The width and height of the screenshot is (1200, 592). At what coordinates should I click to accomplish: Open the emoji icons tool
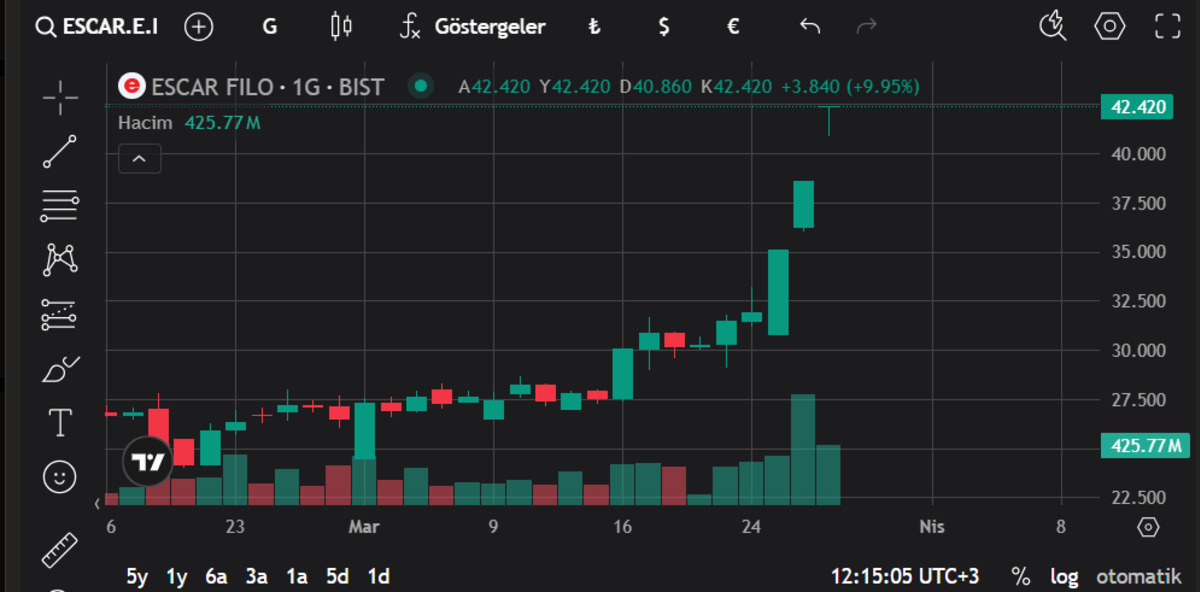point(60,476)
